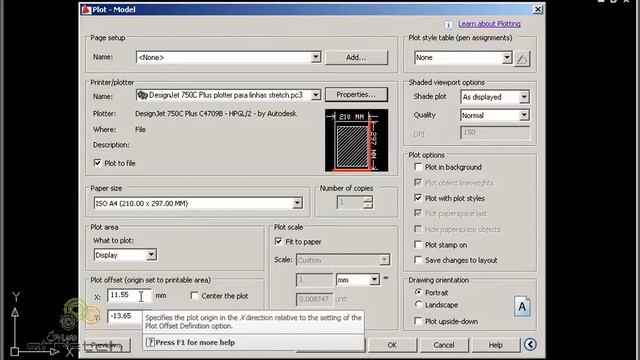
Task: Click the Cancel button
Action: [444, 345]
